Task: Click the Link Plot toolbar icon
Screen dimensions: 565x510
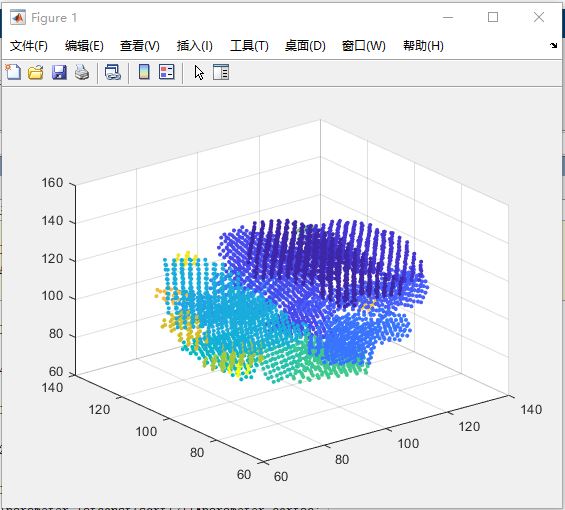Action: point(113,72)
